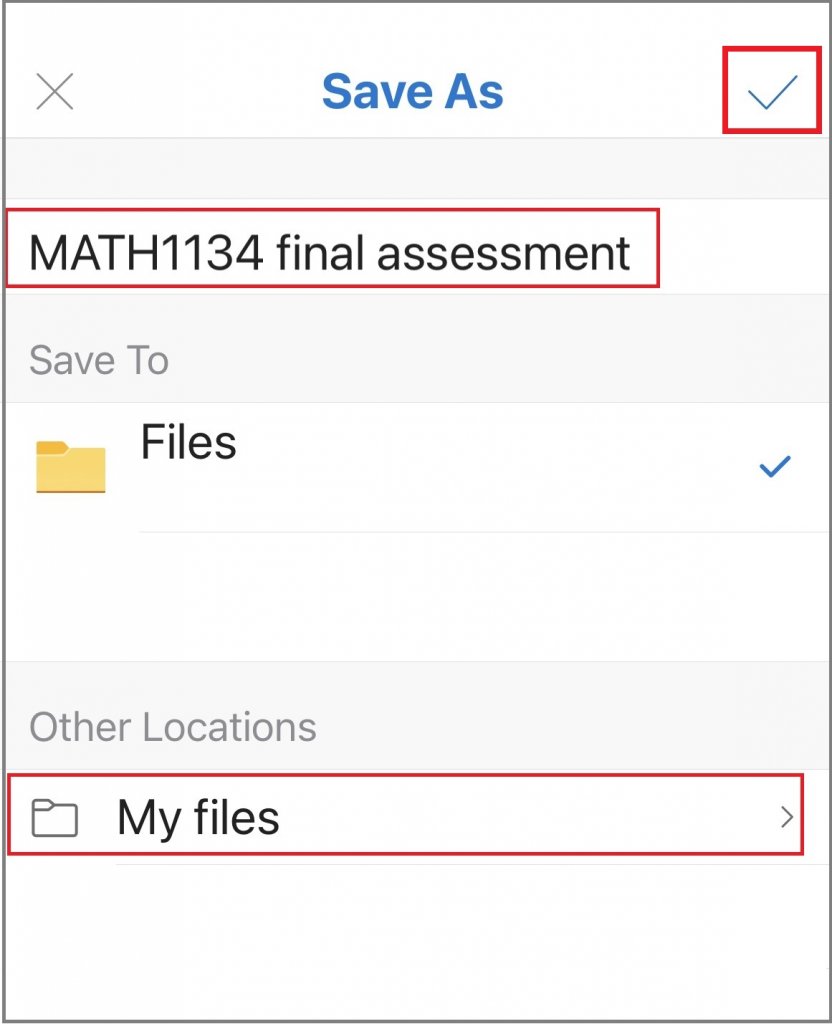
Task: Tap the "Files" label text
Action: pos(188,442)
